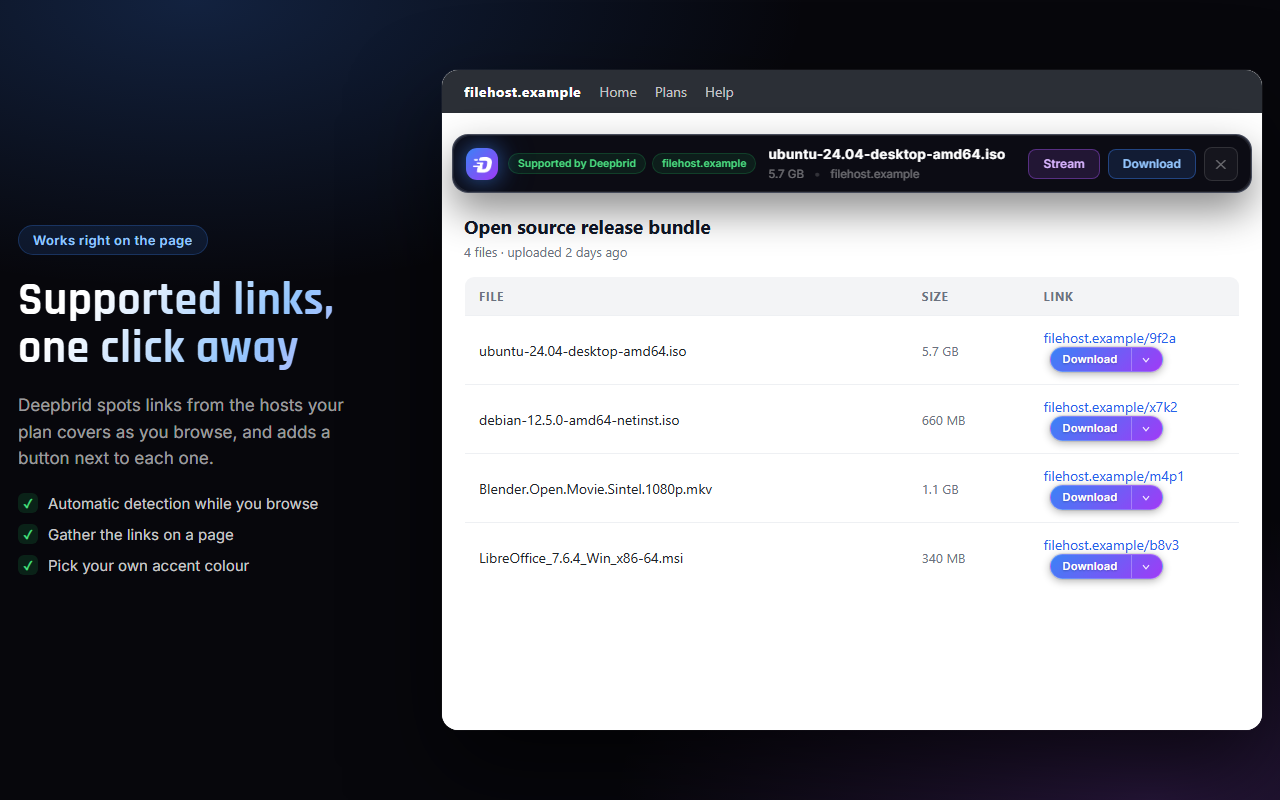Viewport: 1280px width, 800px height.
Task: Click the FILE column header
Action: (x=491, y=297)
